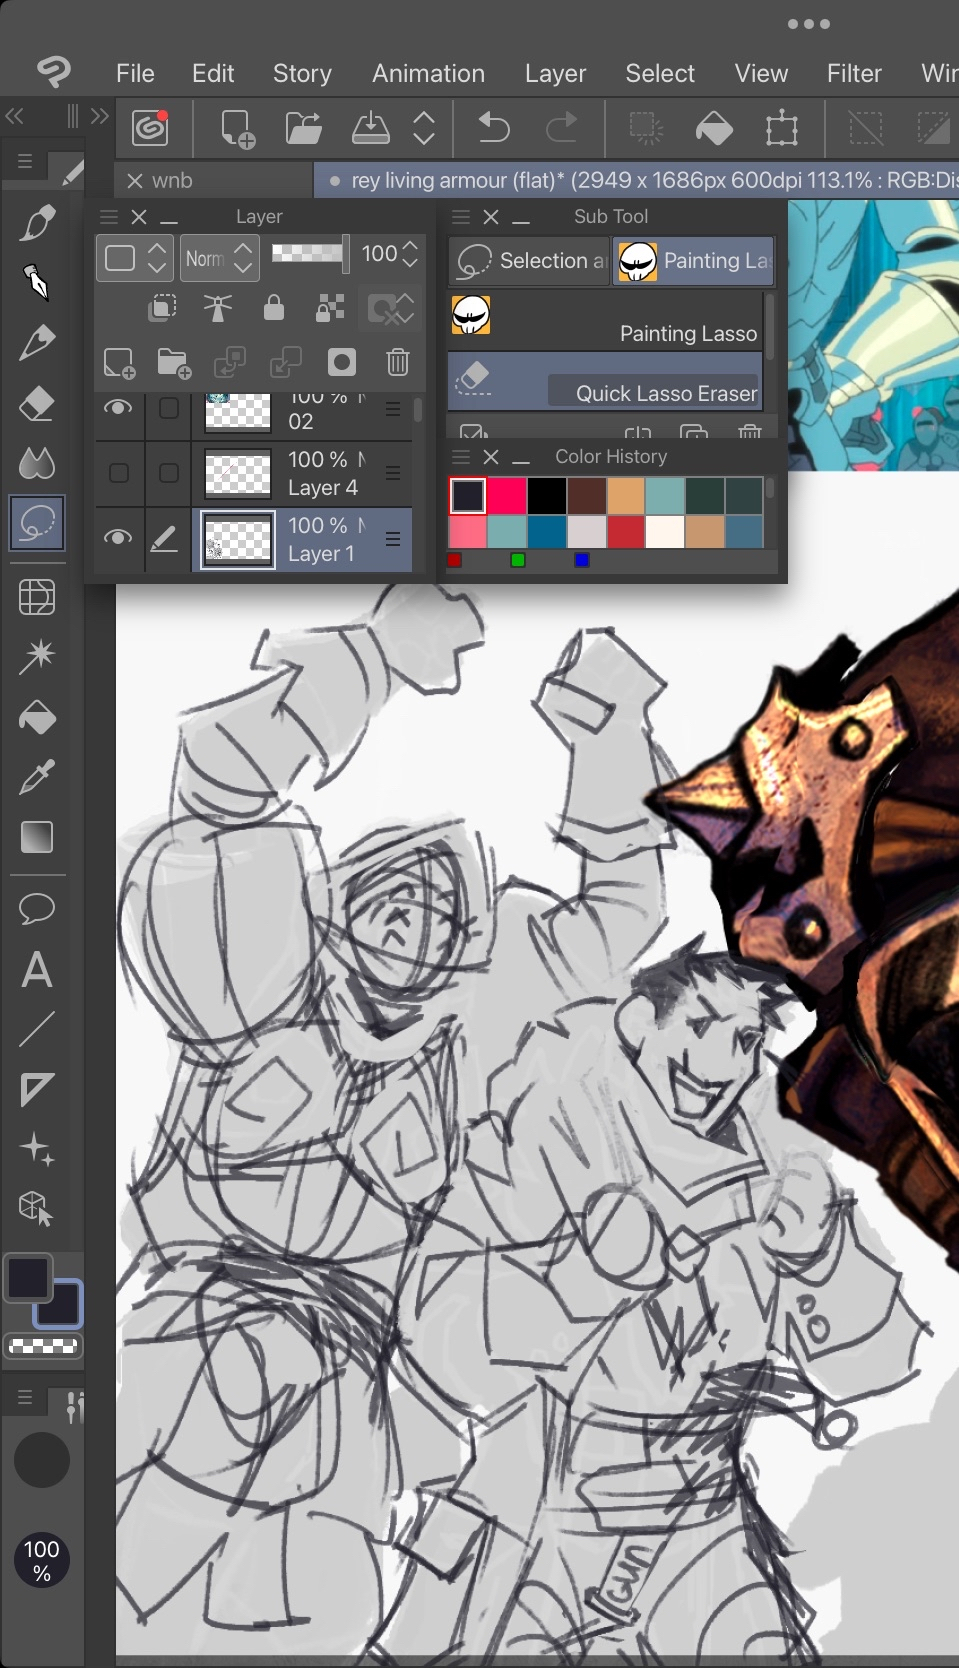Select the Gradient tool
The height and width of the screenshot is (1668, 959).
pos(37,837)
